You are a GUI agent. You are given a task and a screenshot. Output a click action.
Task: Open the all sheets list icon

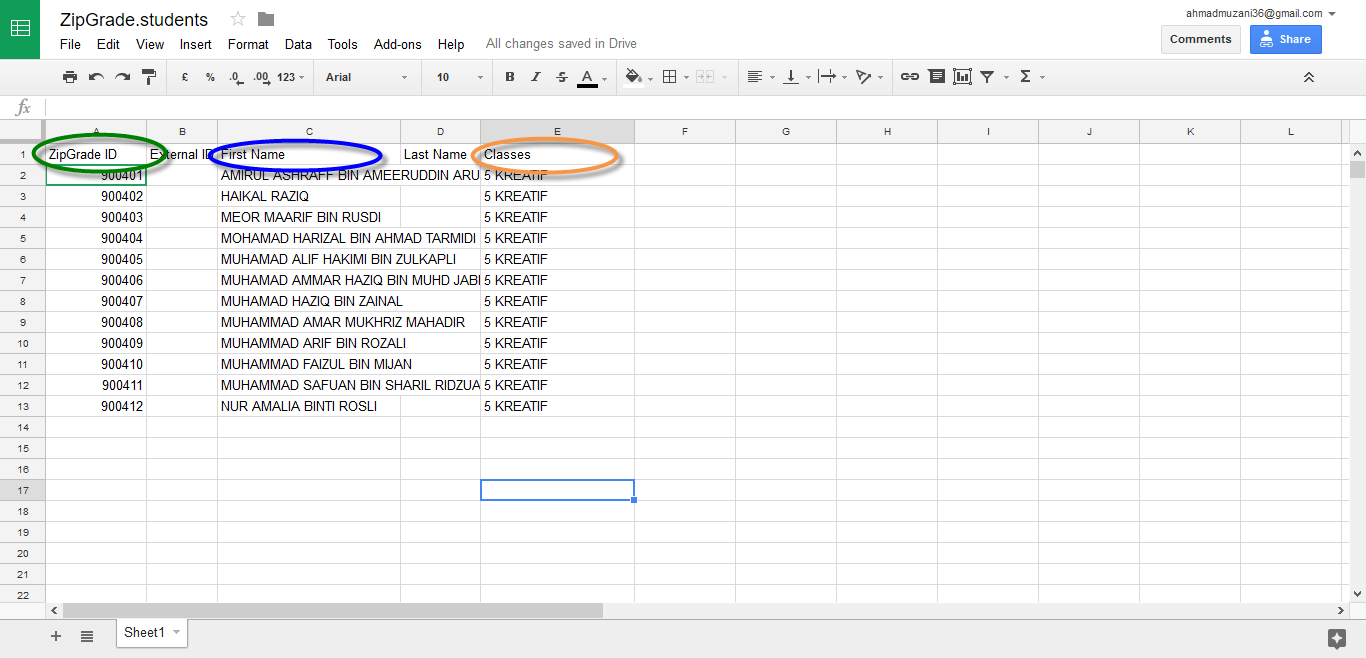pos(87,636)
